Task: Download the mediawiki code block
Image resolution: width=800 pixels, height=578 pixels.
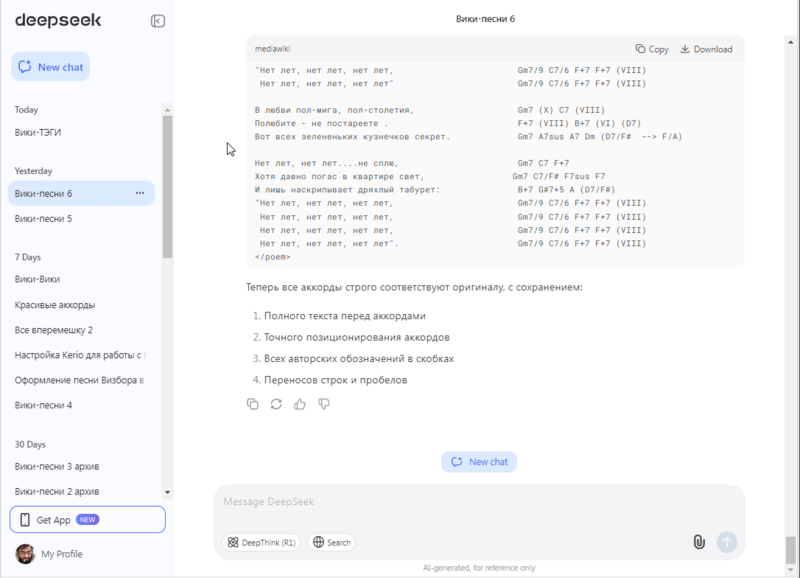Action: [706, 49]
